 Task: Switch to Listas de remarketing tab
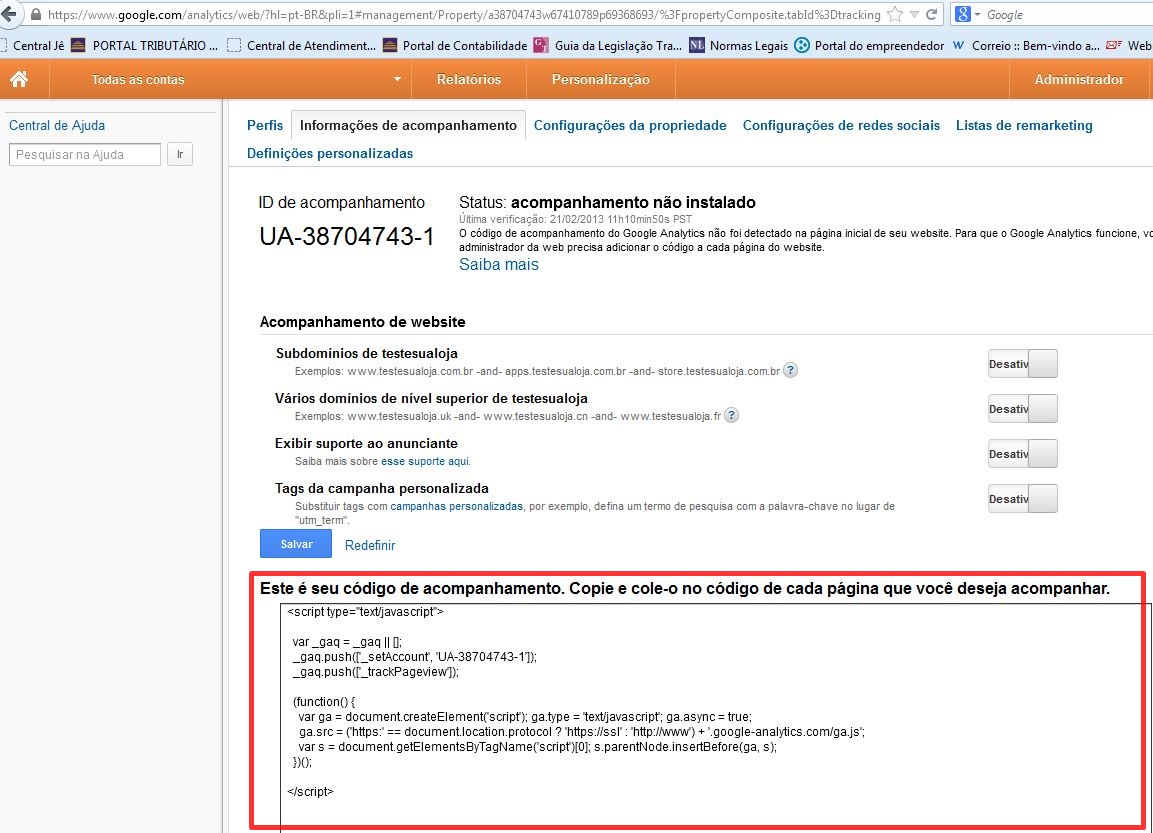1024,125
